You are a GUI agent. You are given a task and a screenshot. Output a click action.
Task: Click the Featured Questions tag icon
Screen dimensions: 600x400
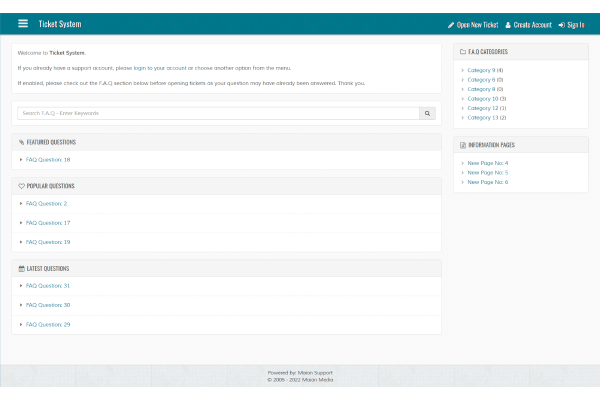(x=21, y=142)
